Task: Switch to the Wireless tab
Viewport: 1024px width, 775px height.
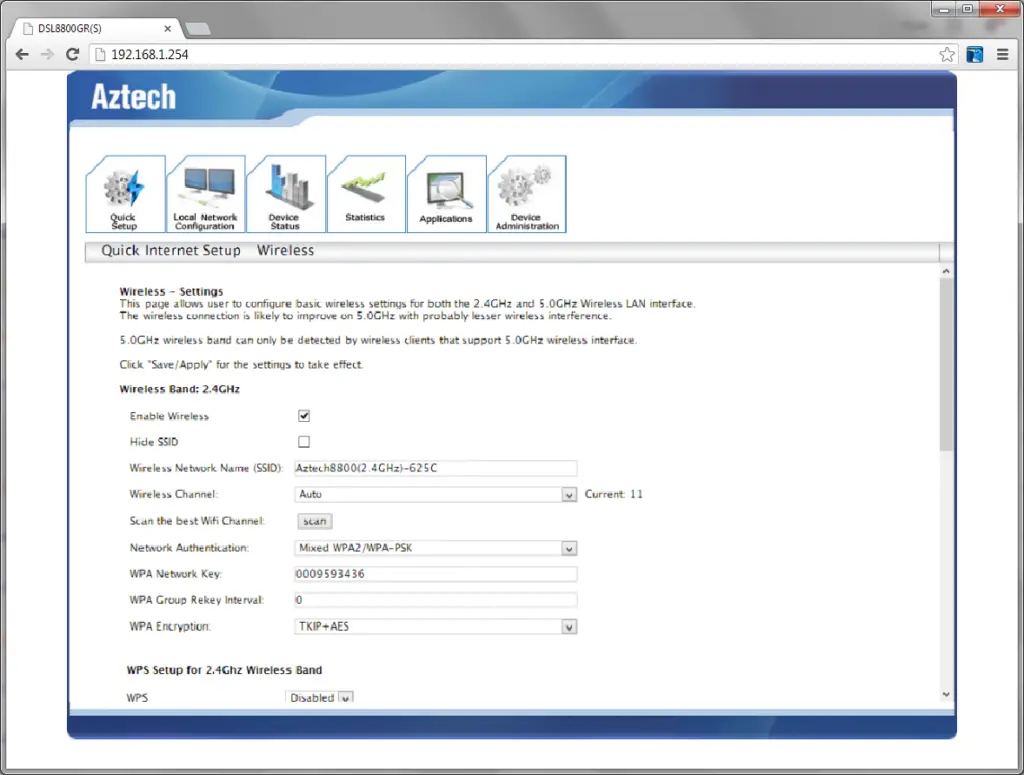Action: click(285, 251)
